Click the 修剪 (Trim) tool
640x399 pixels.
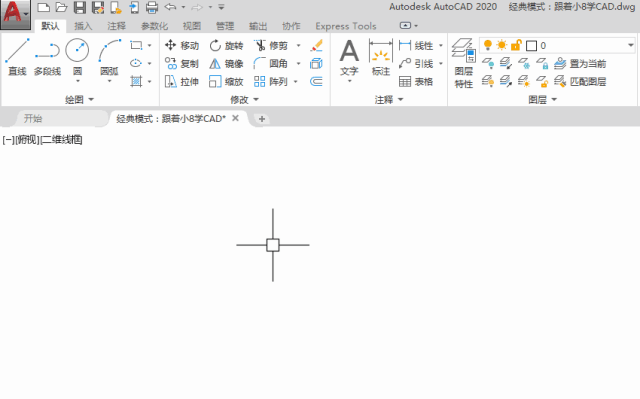271,45
